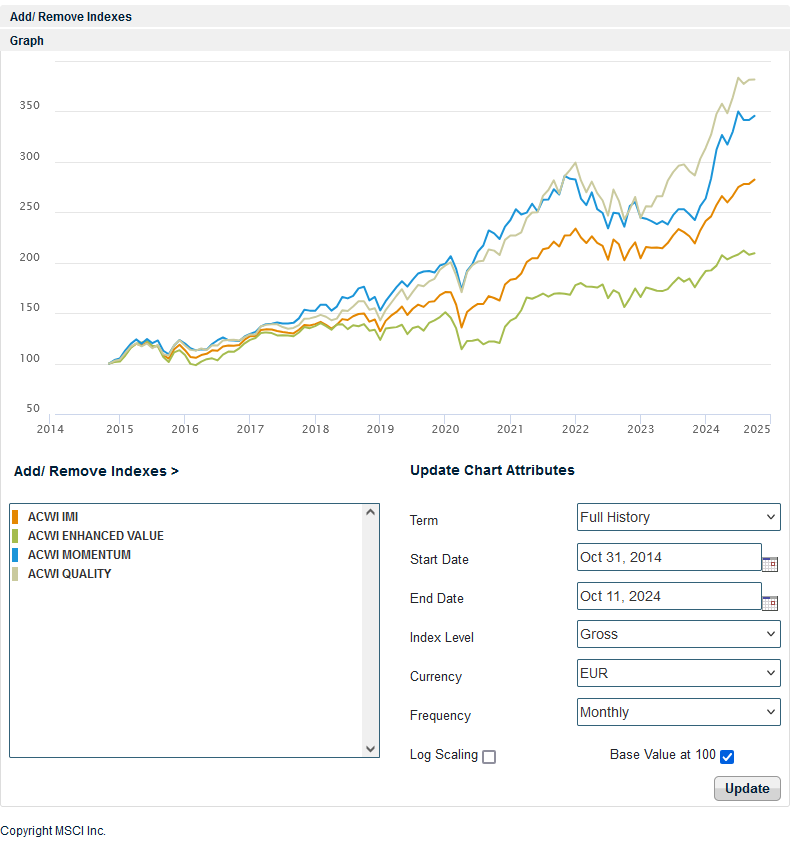Image resolution: width=797 pixels, height=843 pixels.
Task: Click the blue ACWI MOMENTUM color marker
Action: (x=16, y=555)
